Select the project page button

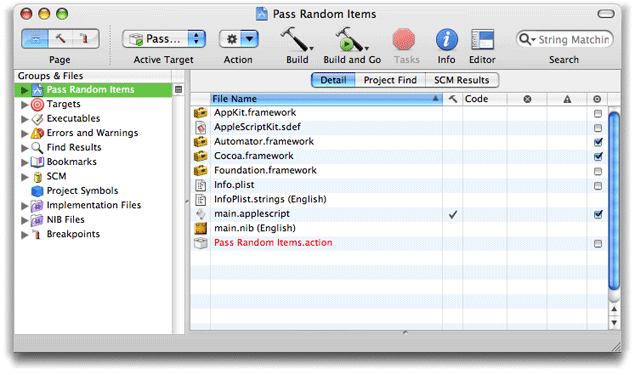35,39
